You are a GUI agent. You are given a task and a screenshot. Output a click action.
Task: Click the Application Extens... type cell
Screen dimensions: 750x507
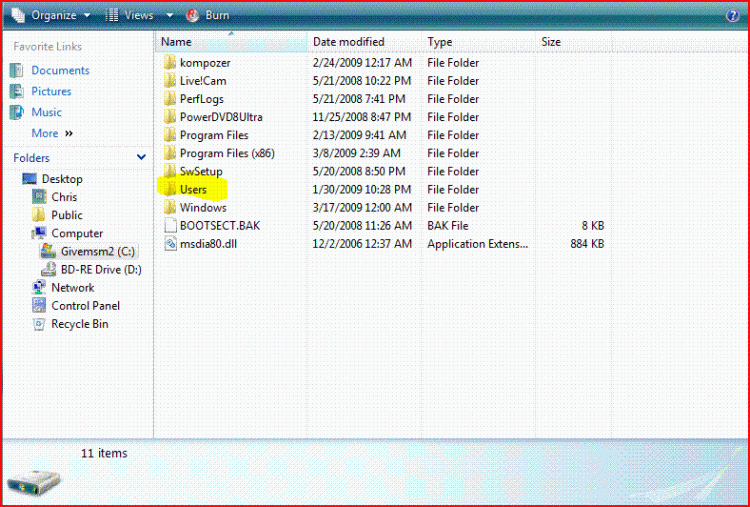(x=477, y=244)
